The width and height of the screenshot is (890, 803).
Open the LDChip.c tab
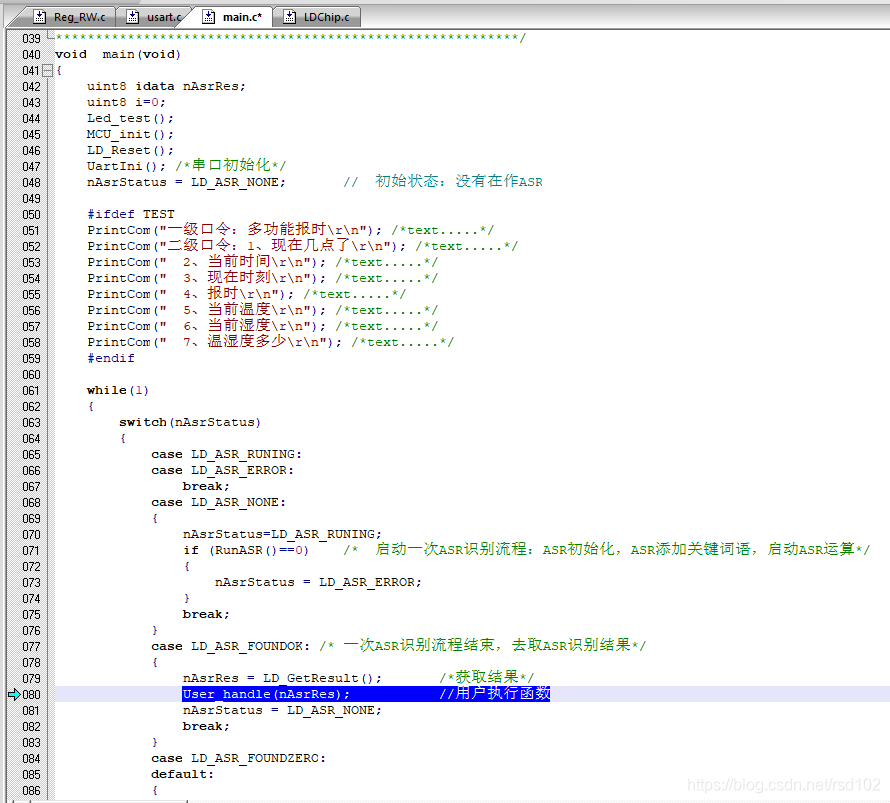317,17
